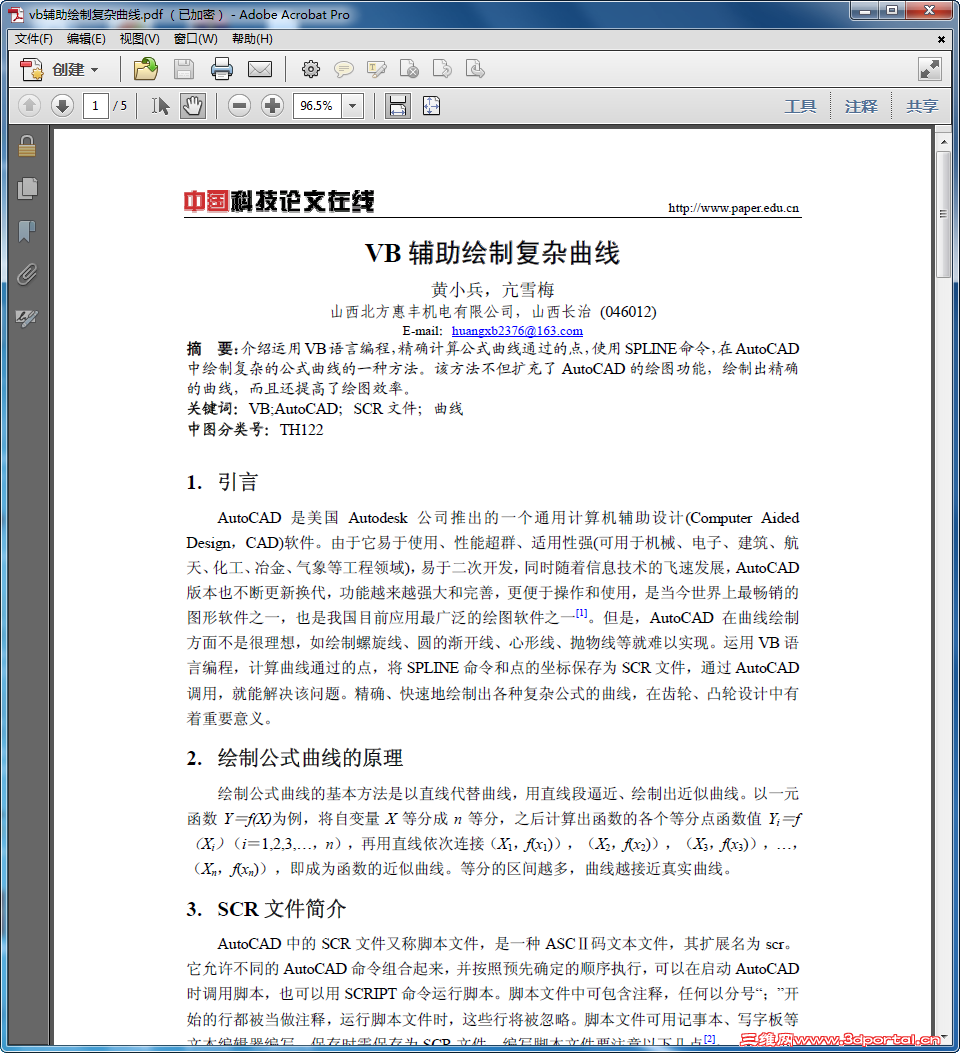Zoom out with minus button
The width and height of the screenshot is (960, 1053).
239,105
